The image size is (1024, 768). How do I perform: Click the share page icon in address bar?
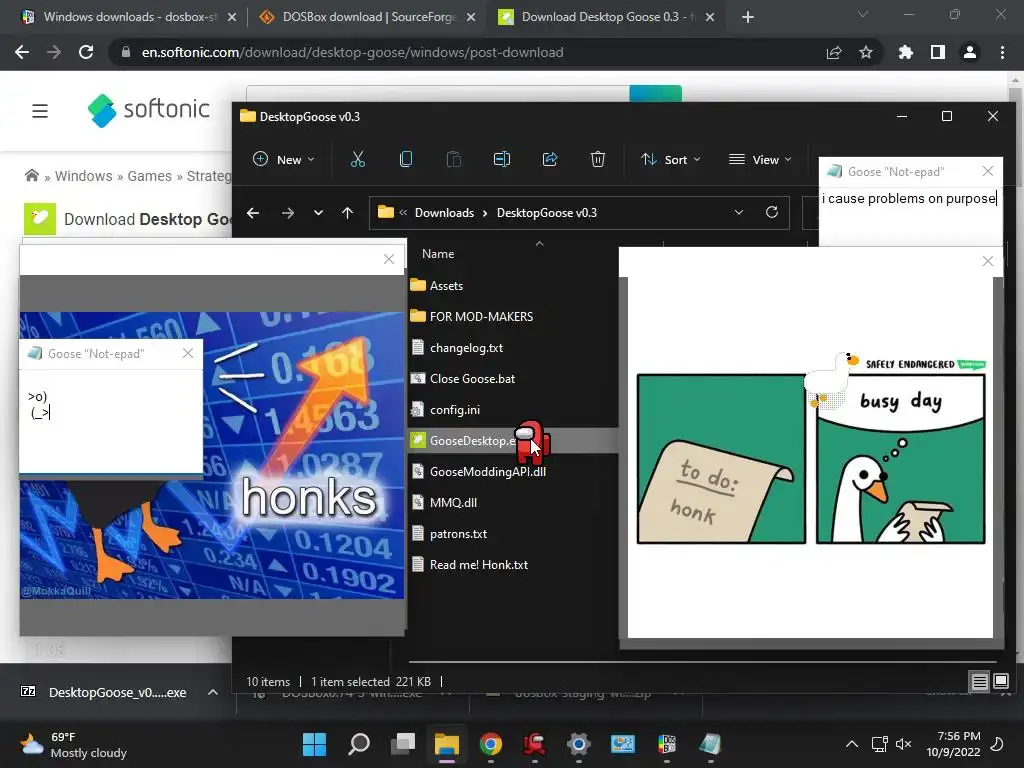click(x=834, y=52)
